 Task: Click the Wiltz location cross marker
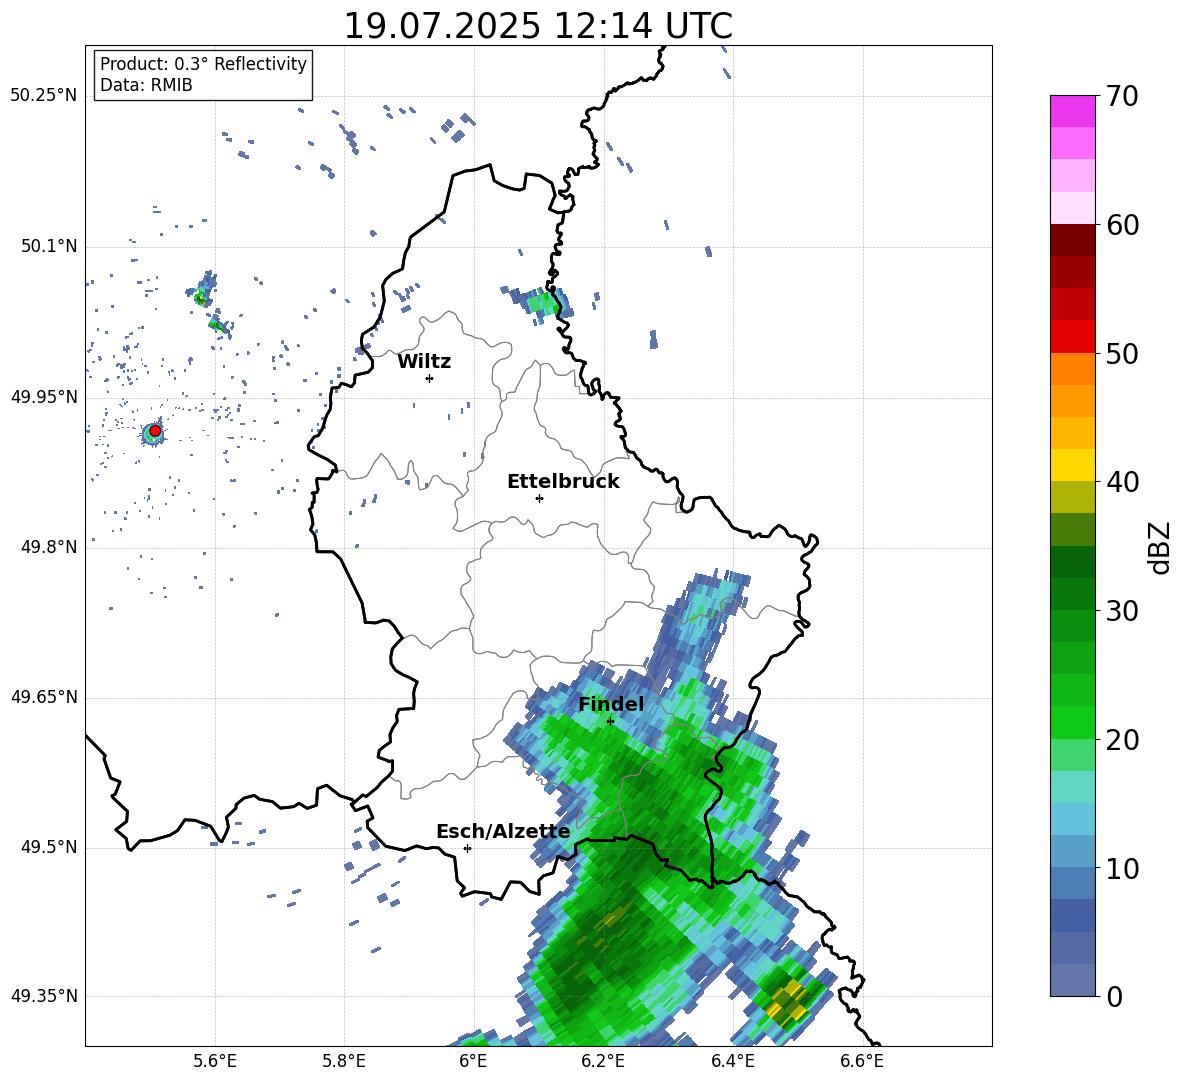tap(430, 378)
